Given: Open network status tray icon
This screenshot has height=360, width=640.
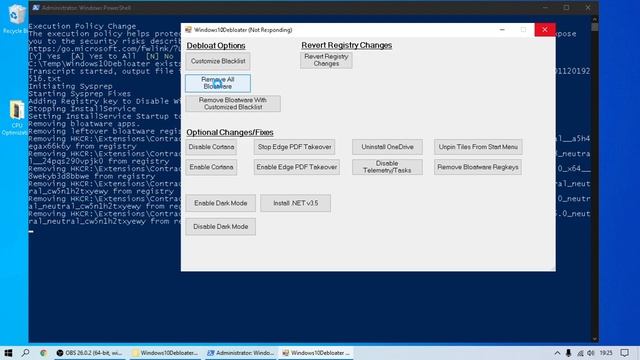Looking at the screenshot, I should tap(580, 353).
